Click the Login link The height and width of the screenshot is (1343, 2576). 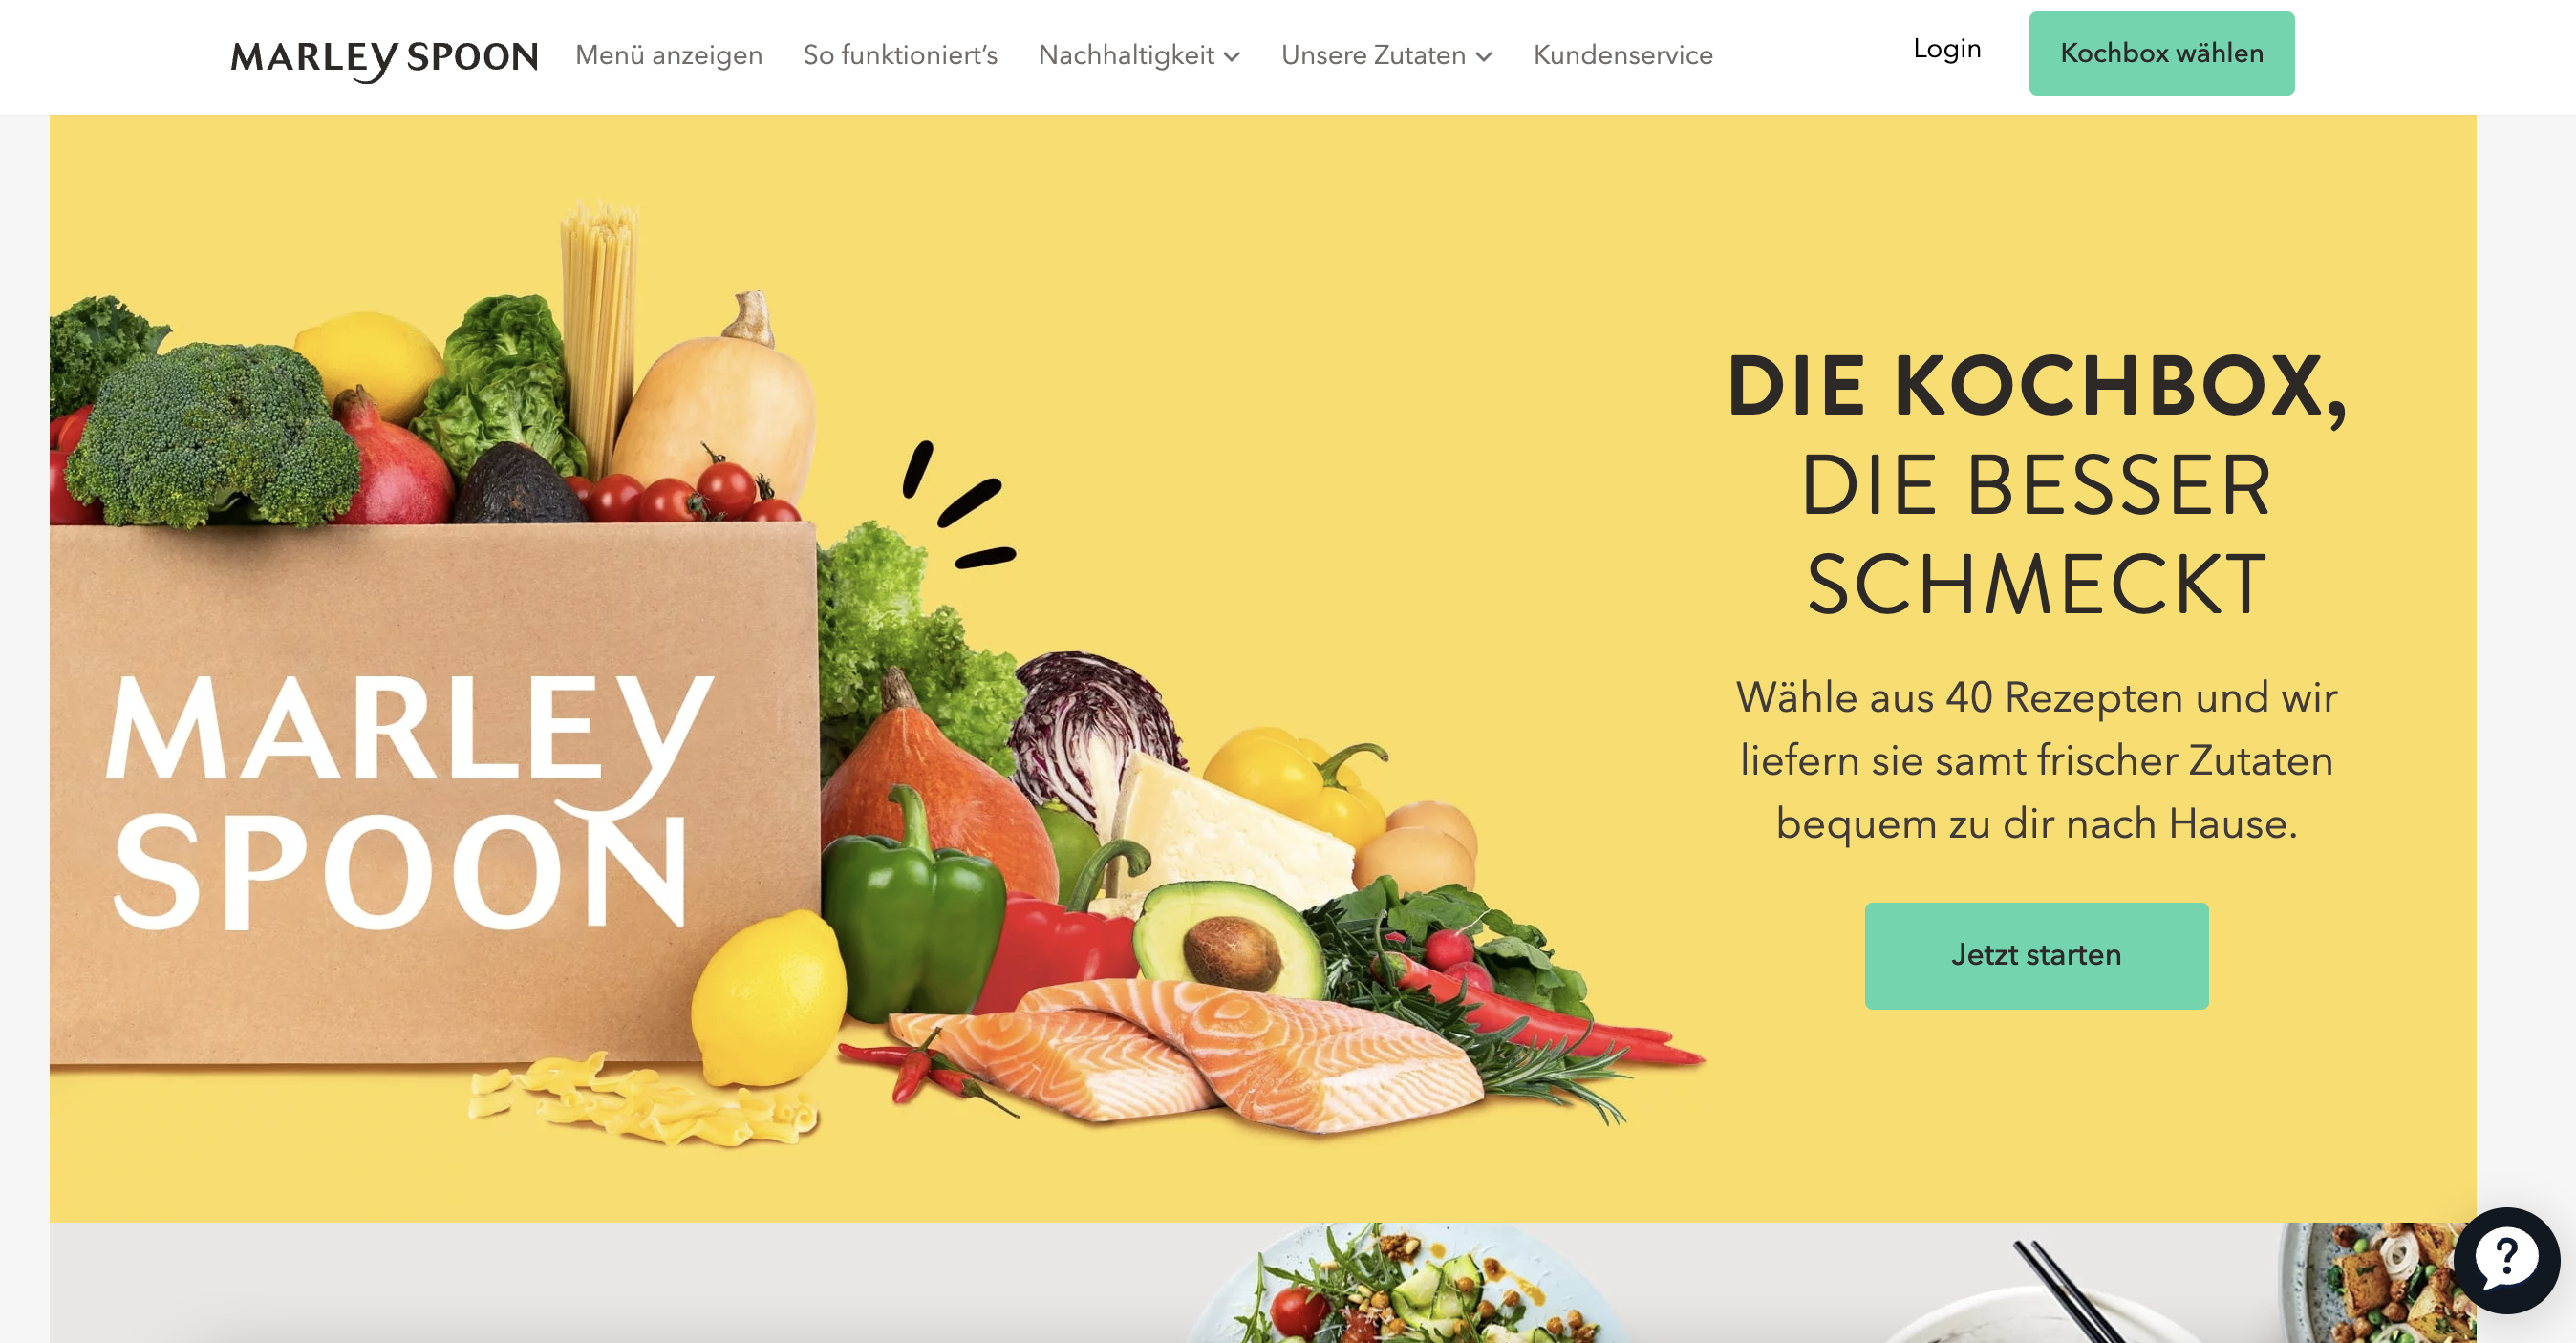(x=1946, y=49)
